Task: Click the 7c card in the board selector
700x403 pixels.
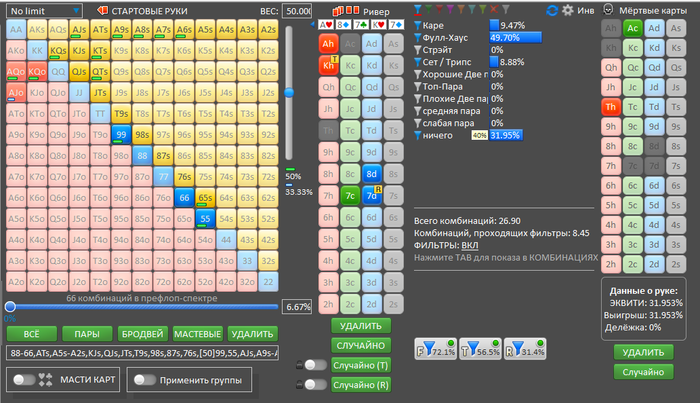Action: [x=350, y=195]
